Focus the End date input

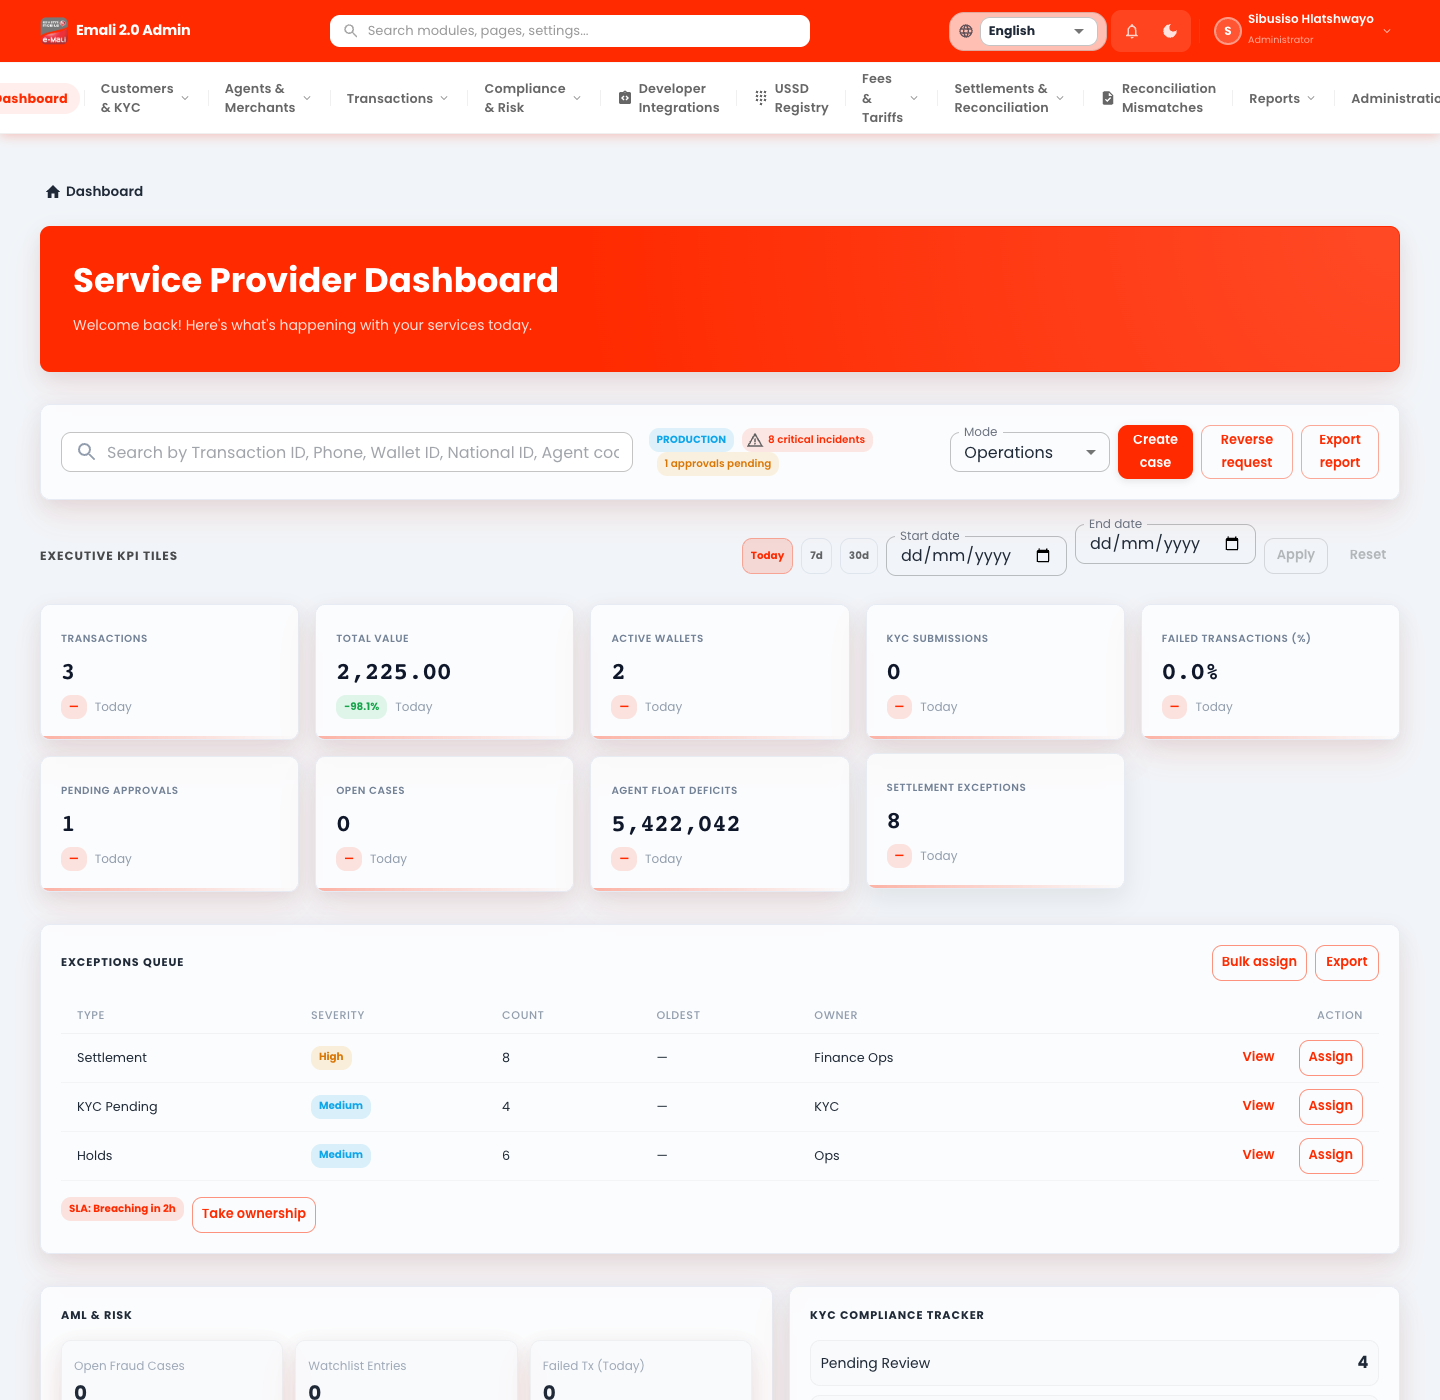pos(1165,544)
